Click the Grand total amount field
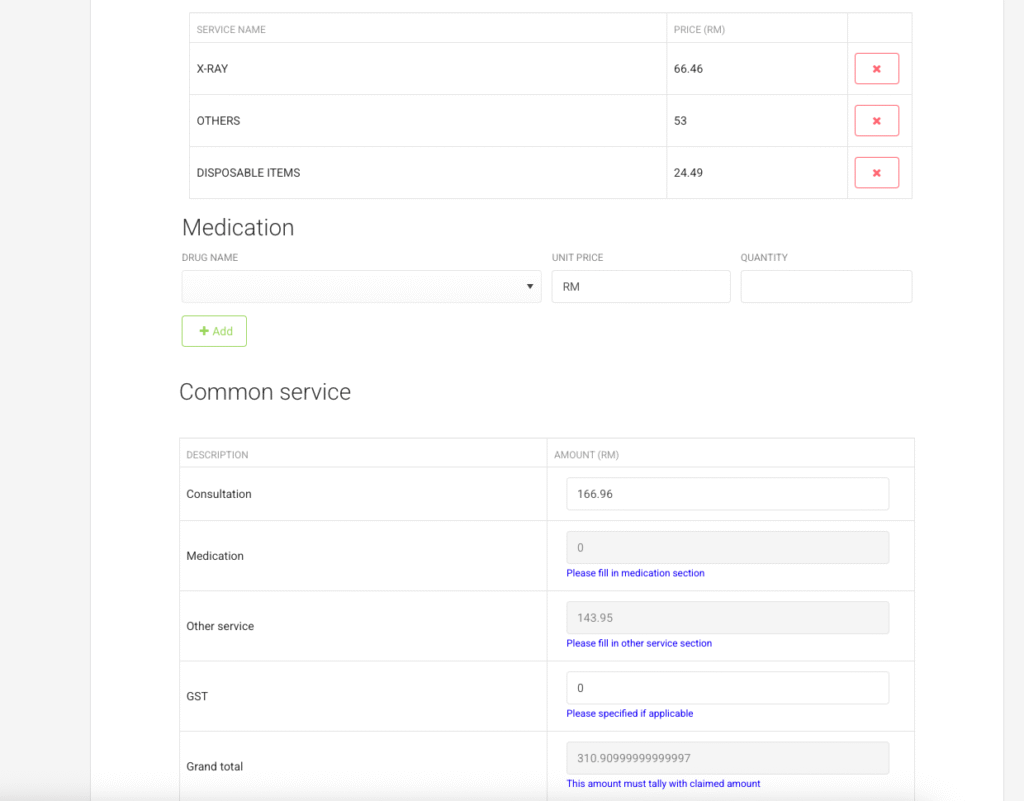 [x=727, y=758]
